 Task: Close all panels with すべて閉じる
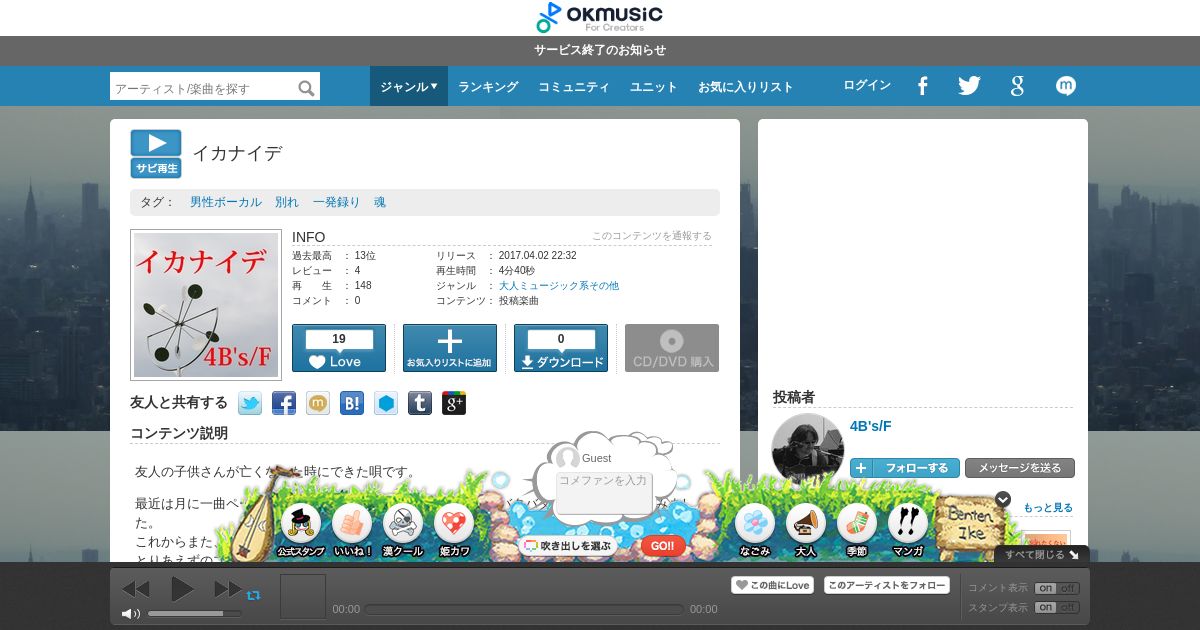tap(1042, 554)
